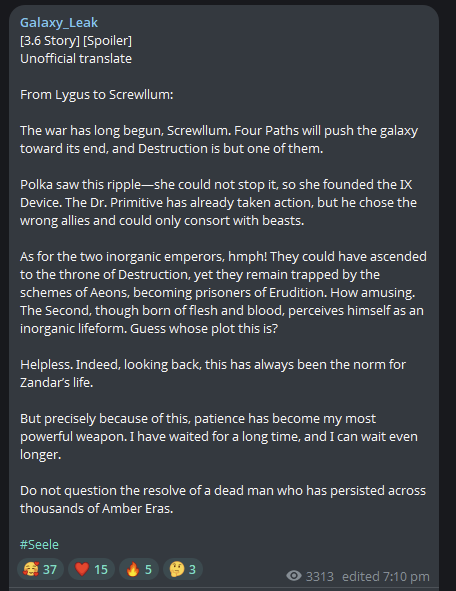Click the 'Do not question the resolve' line
Viewport: 456px width, 591px height.
(x=223, y=491)
